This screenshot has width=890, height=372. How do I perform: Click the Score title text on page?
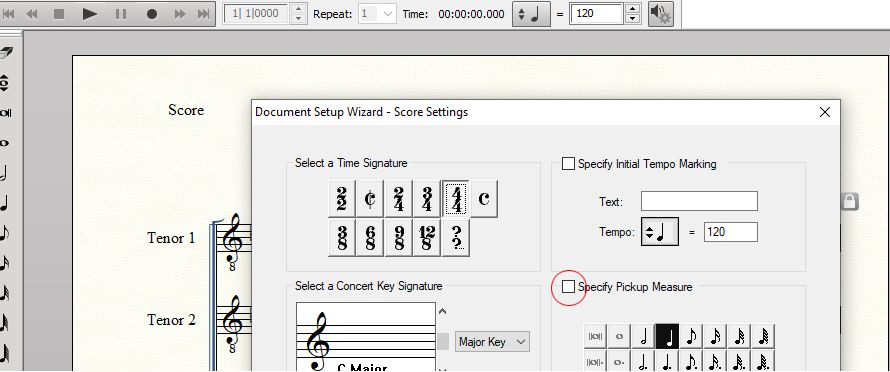[x=186, y=110]
